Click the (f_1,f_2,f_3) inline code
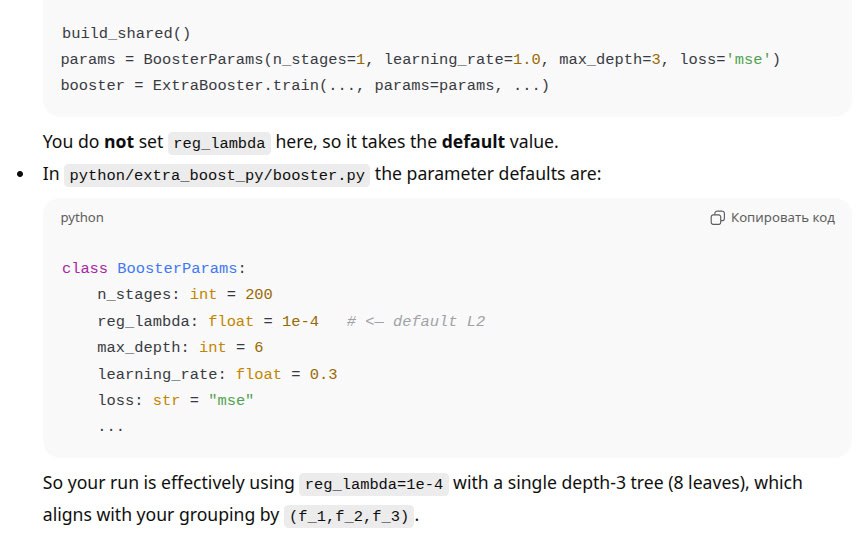Image resolution: width=864 pixels, height=545 pixels. [x=349, y=517]
